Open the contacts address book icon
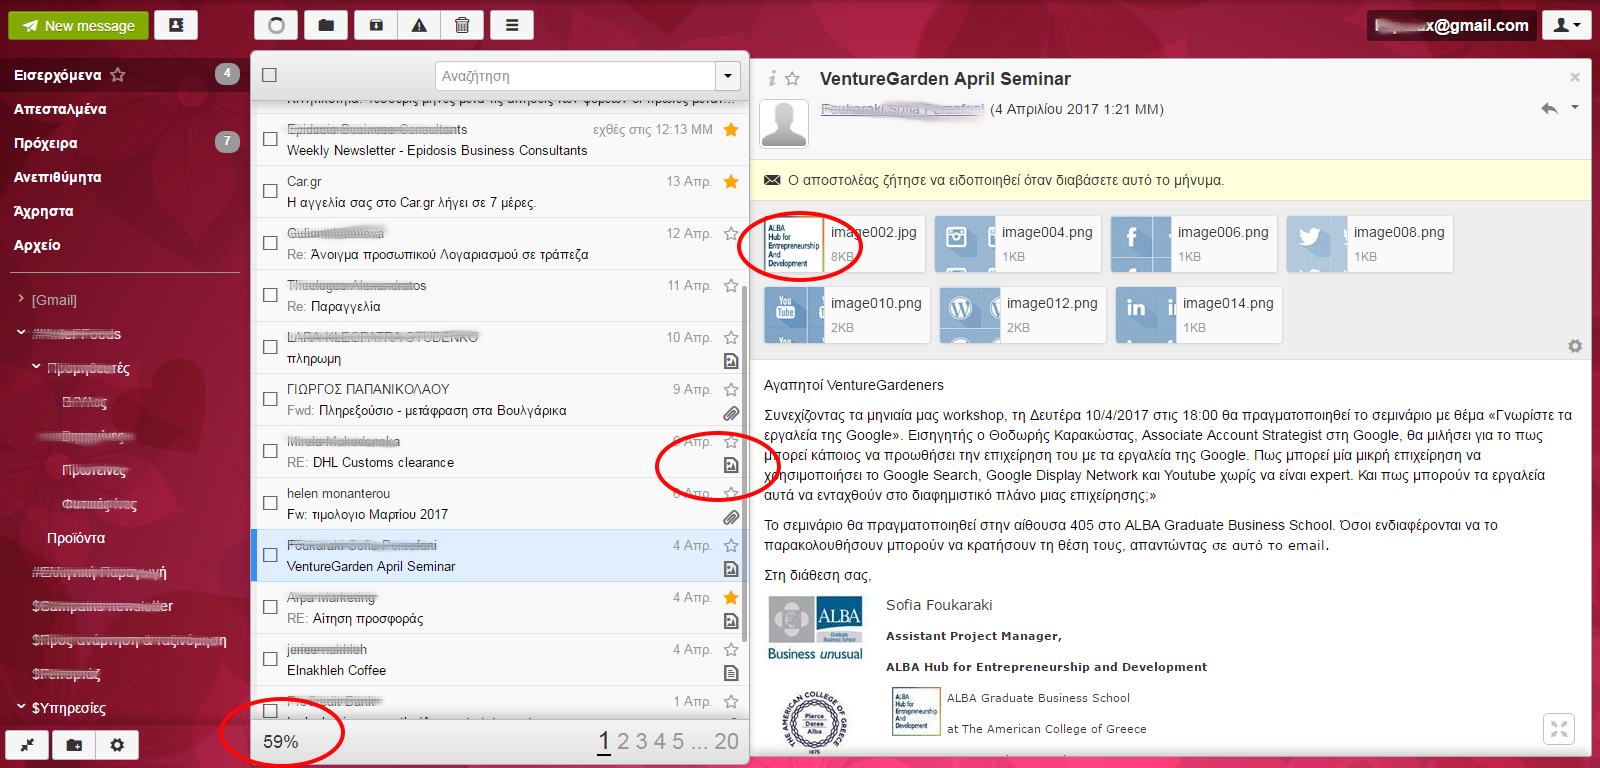1600x768 pixels. coord(176,25)
